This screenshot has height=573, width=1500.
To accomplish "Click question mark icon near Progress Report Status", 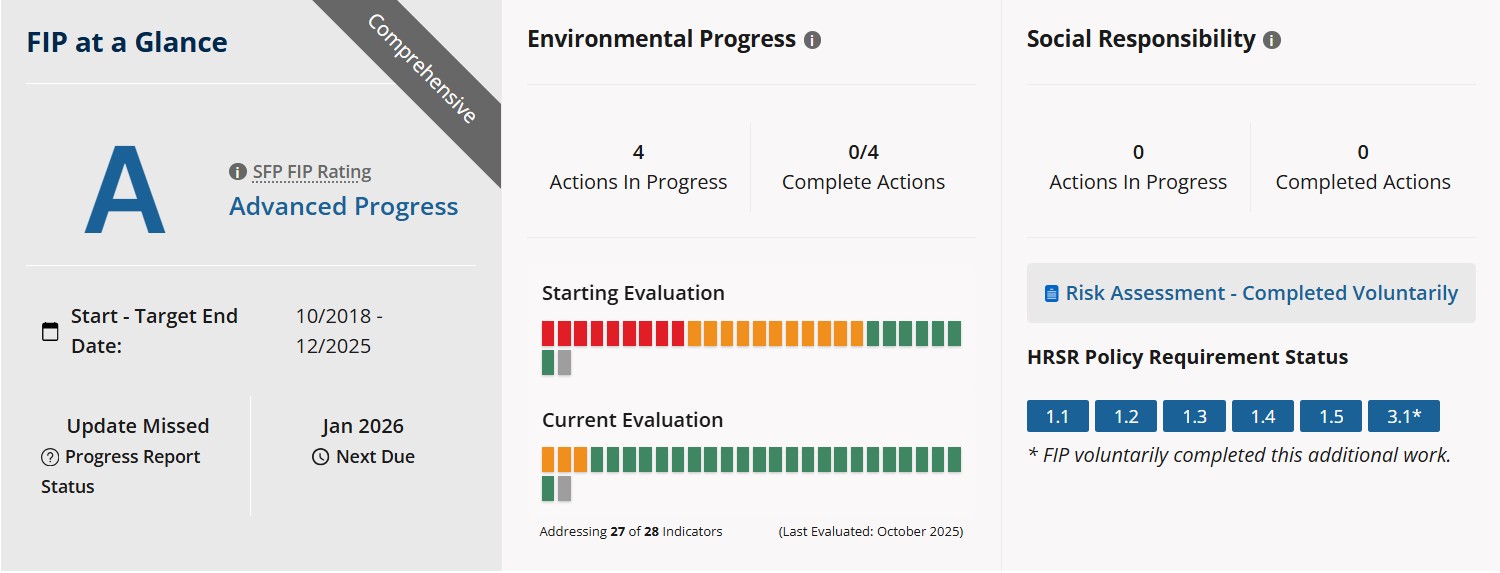I will pos(50,457).
